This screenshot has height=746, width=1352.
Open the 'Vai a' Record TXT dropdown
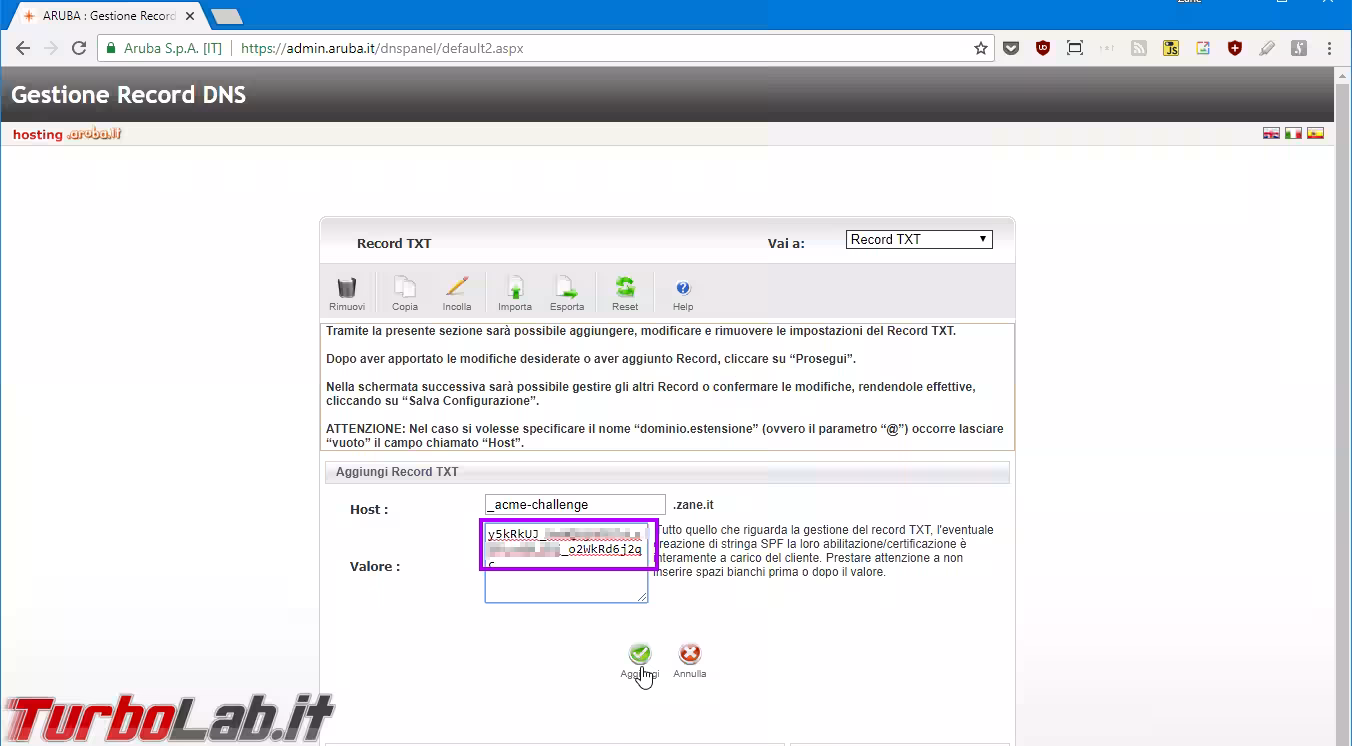click(918, 240)
